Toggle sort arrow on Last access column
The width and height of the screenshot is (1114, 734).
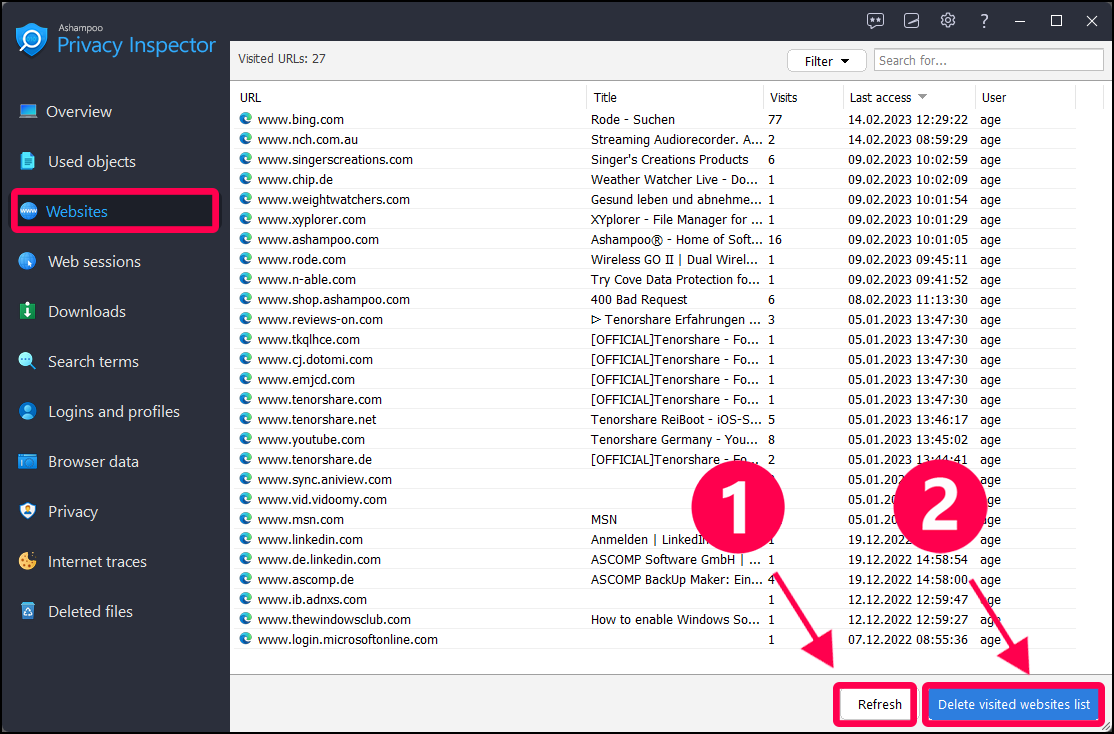pyautogui.click(x=922, y=97)
